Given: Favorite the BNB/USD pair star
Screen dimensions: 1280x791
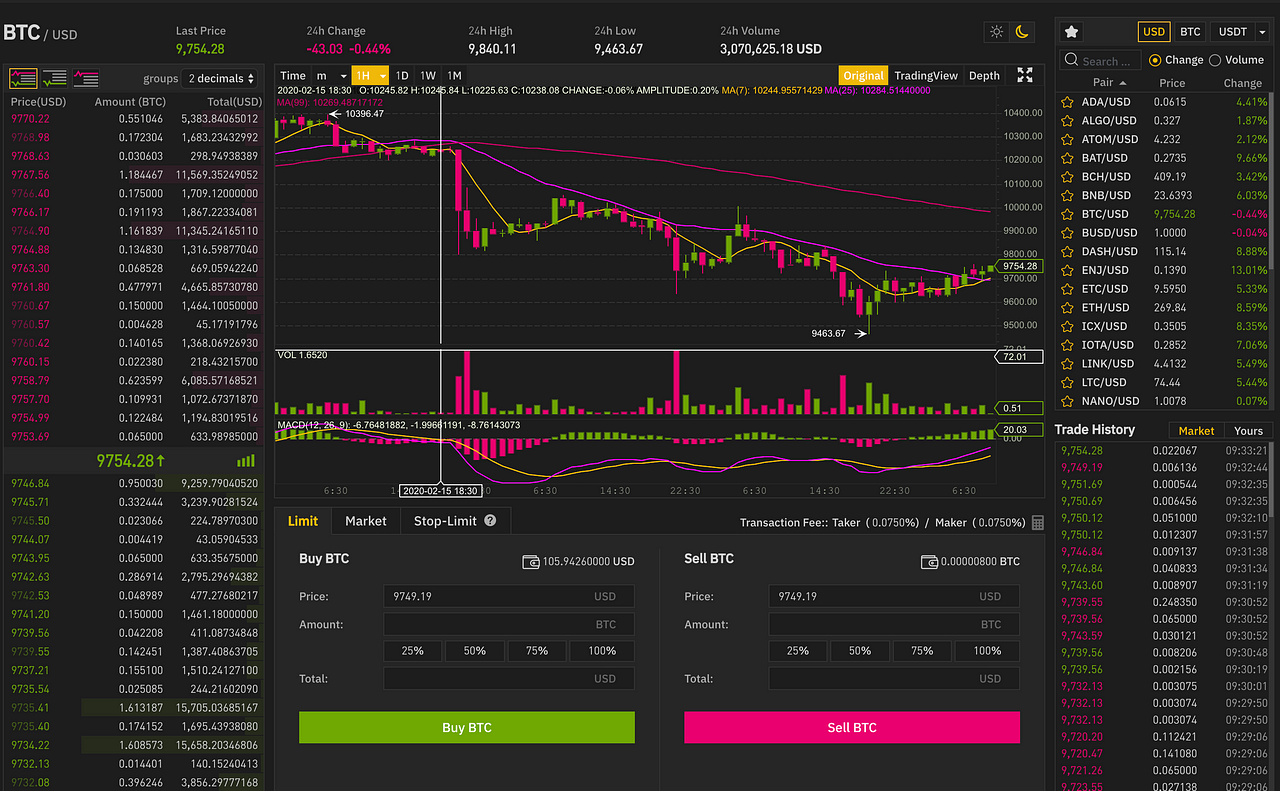Looking at the screenshot, I should click(1068, 195).
